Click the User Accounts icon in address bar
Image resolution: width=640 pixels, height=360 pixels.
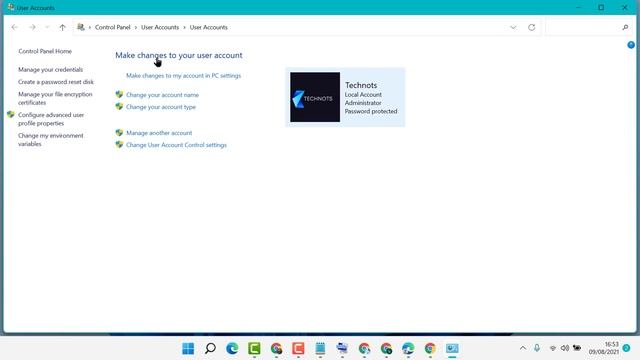point(81,27)
